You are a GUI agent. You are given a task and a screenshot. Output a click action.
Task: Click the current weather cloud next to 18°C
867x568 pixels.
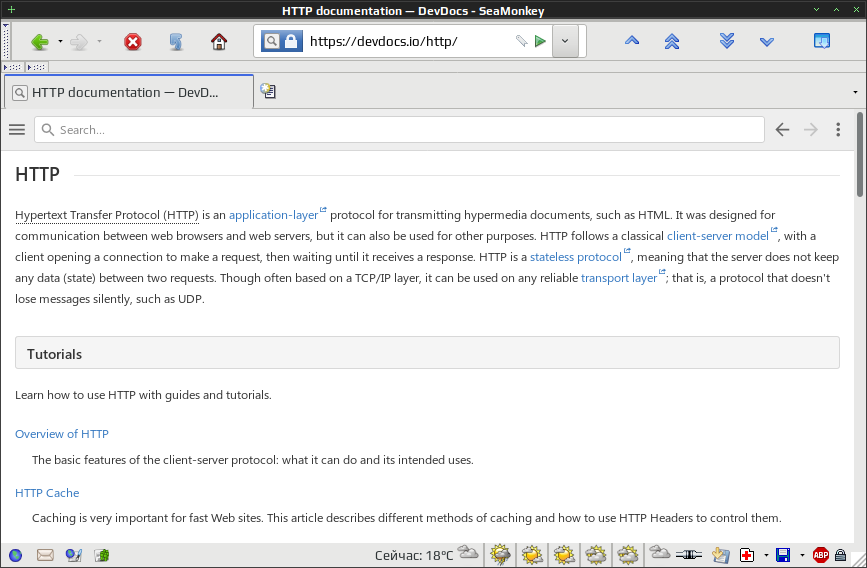coord(468,552)
